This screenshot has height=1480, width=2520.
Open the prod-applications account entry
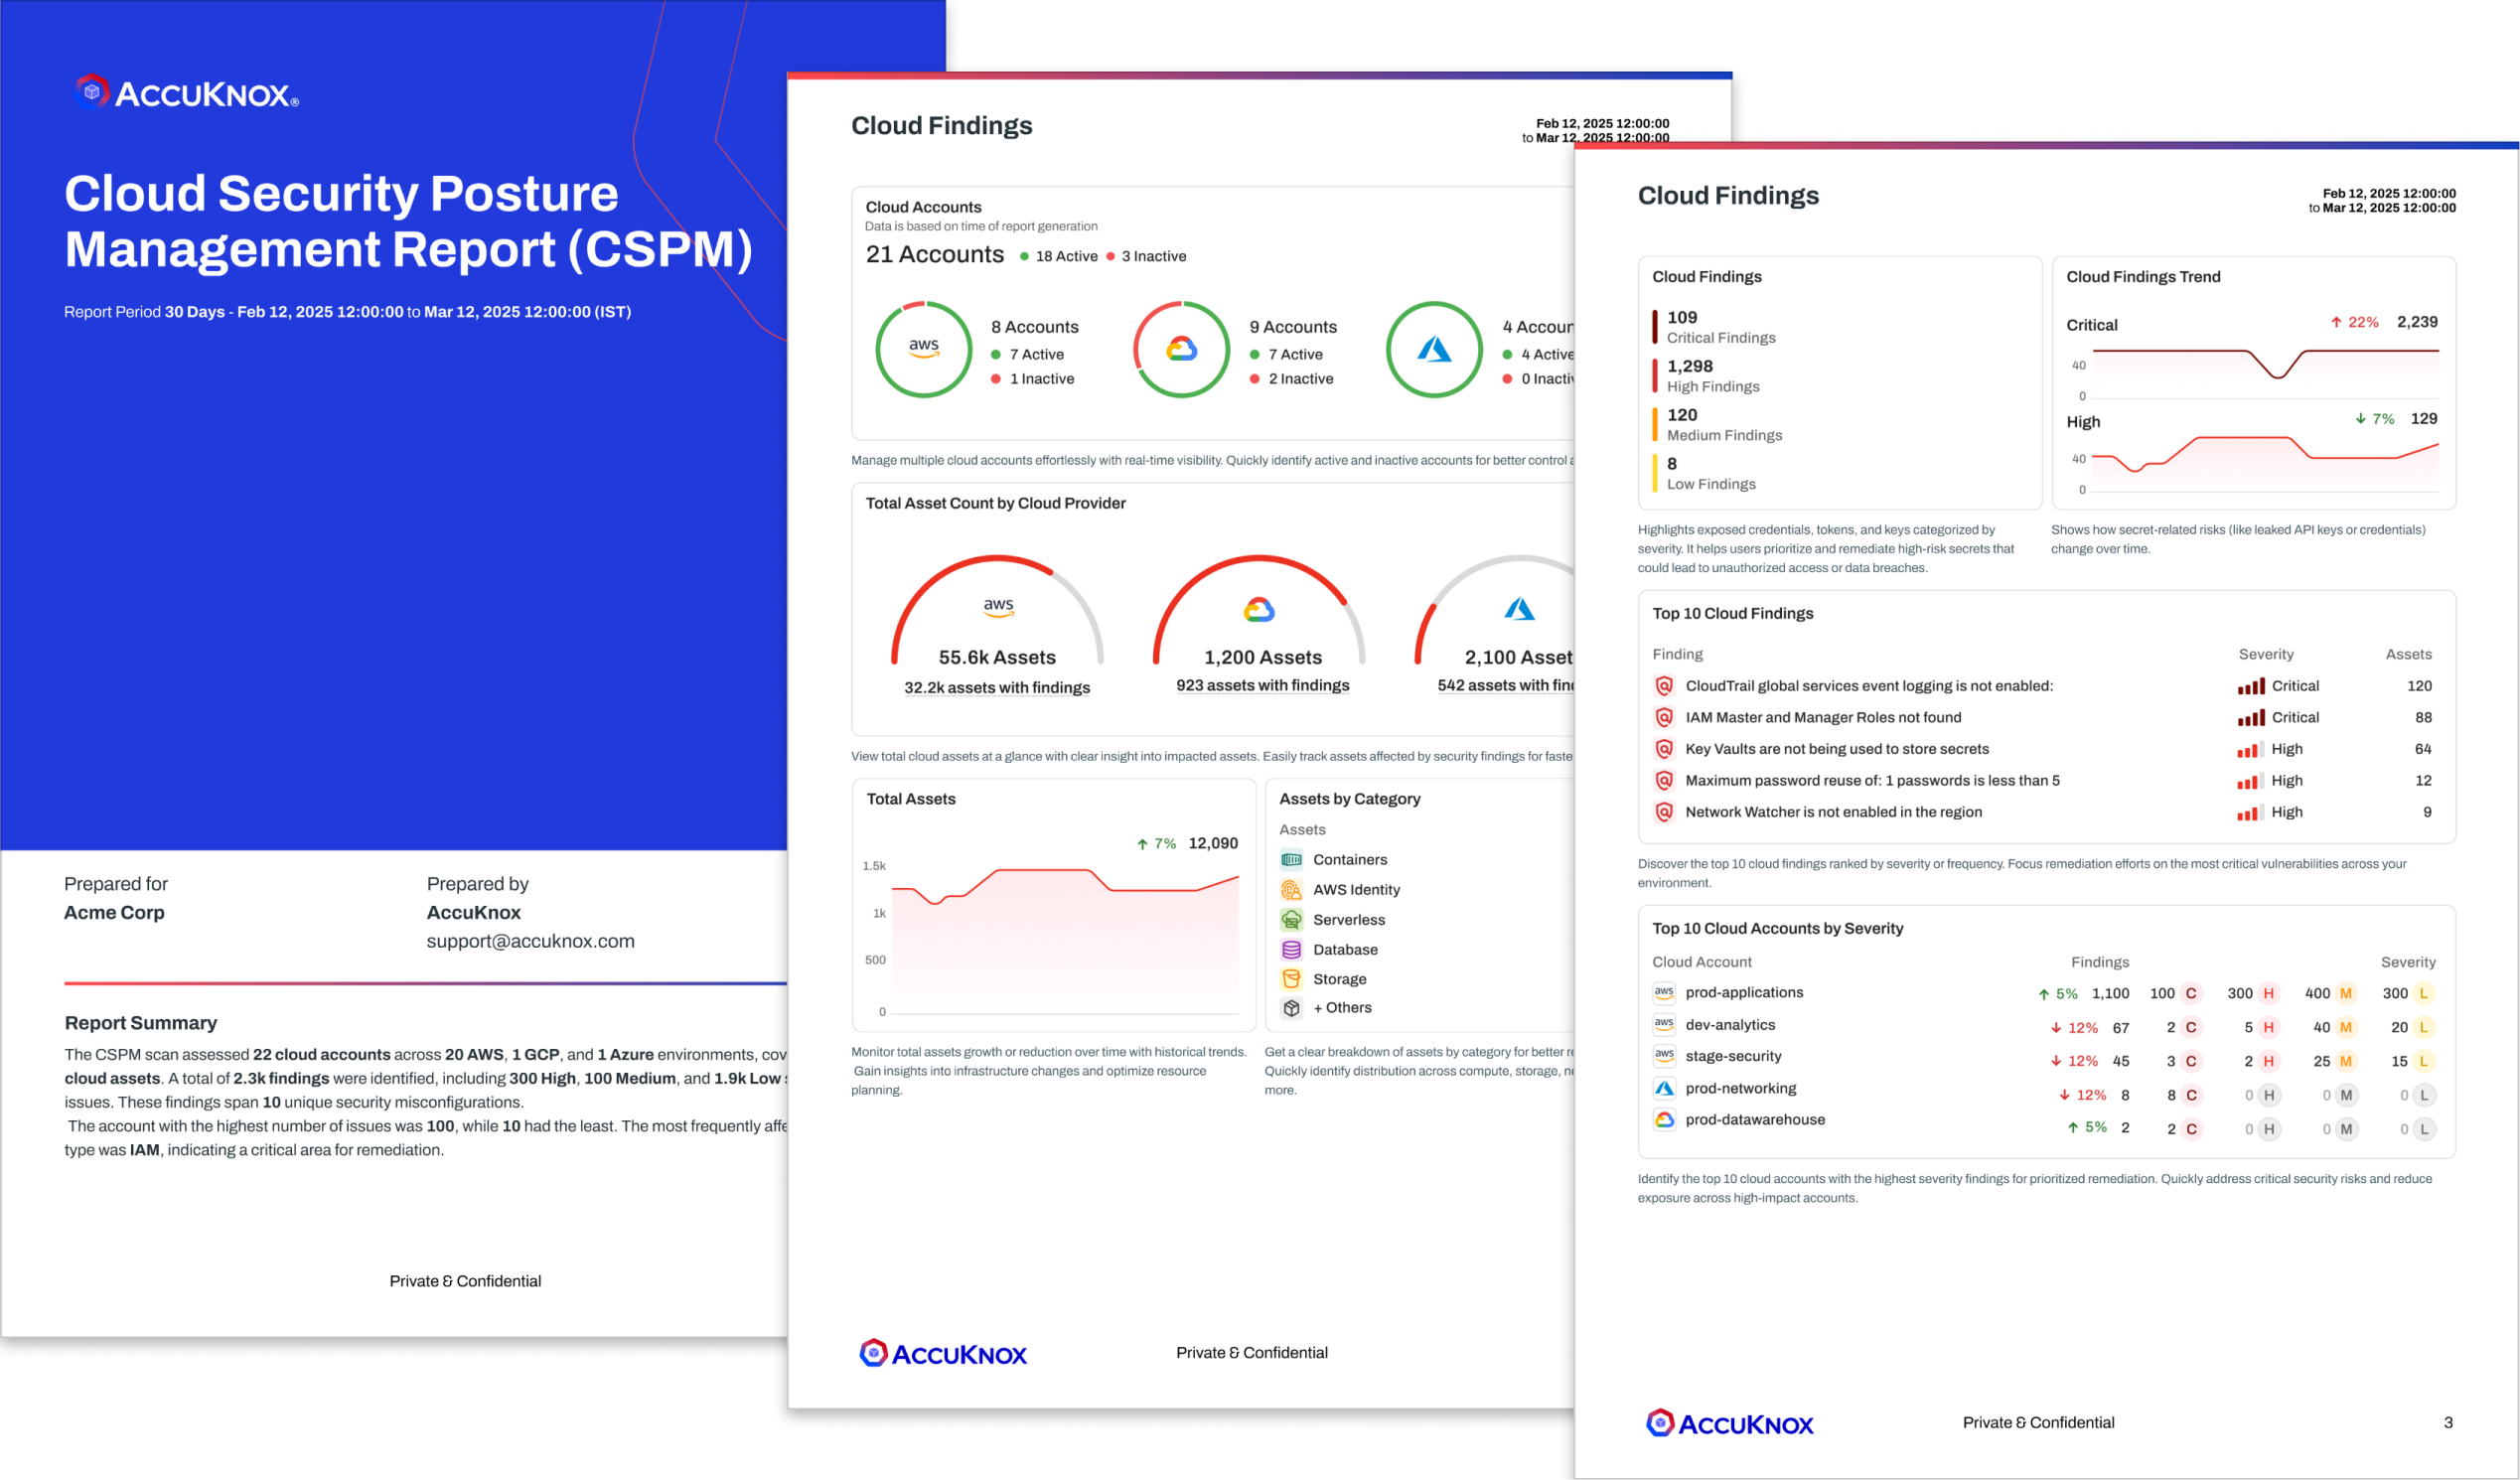click(1744, 992)
